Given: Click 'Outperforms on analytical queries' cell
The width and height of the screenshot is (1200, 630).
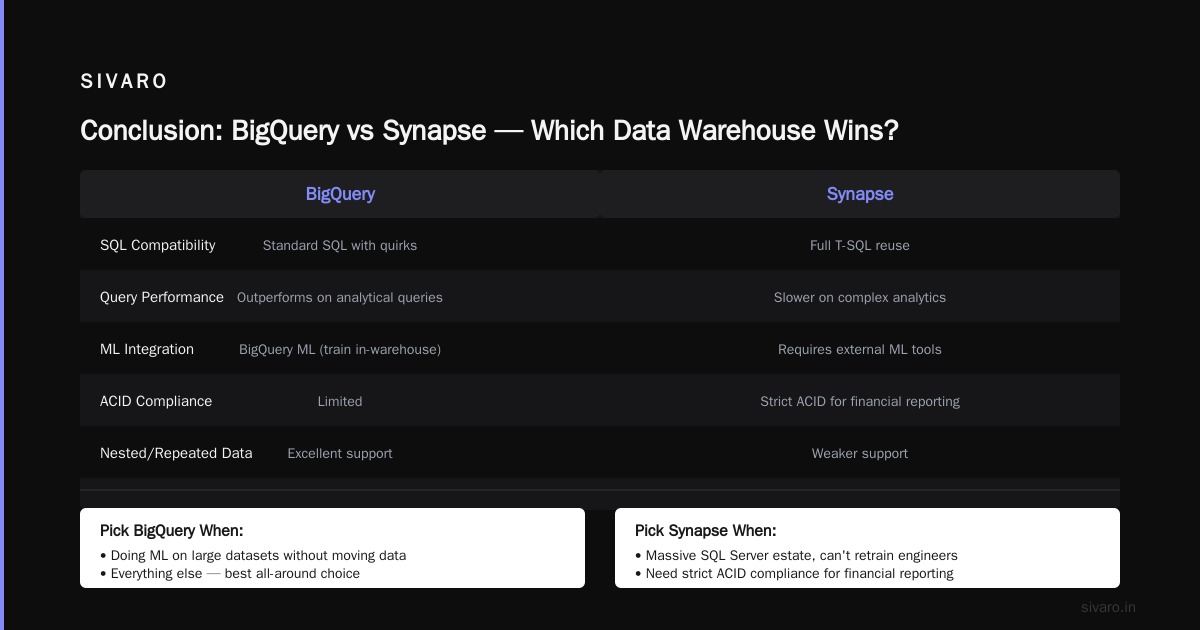Looking at the screenshot, I should 340,297.
